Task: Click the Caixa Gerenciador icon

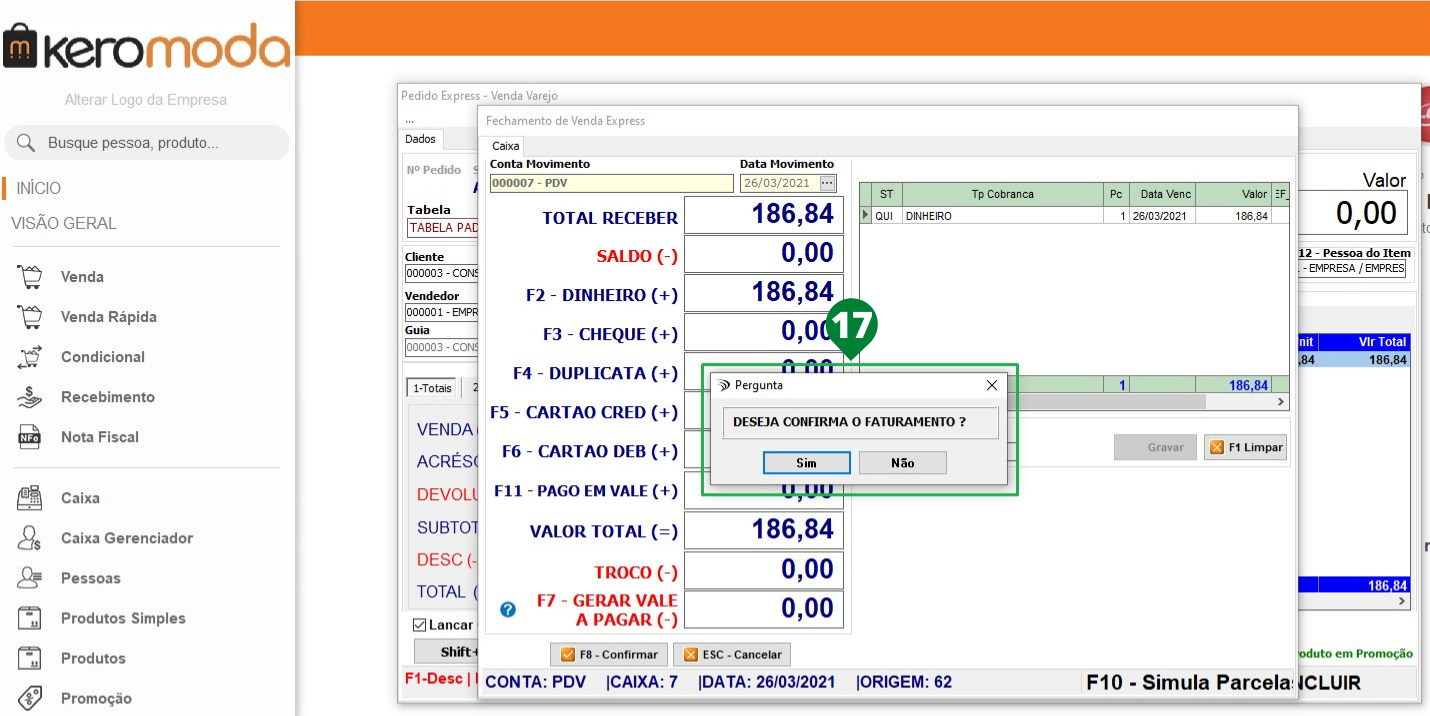Action: 30,538
